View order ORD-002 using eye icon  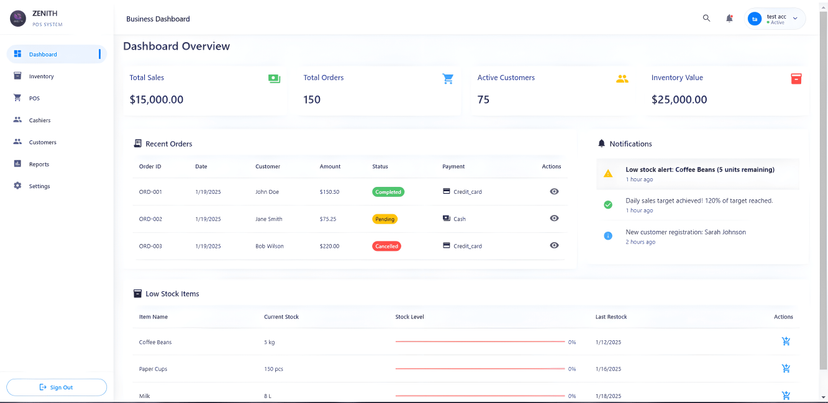click(x=554, y=219)
